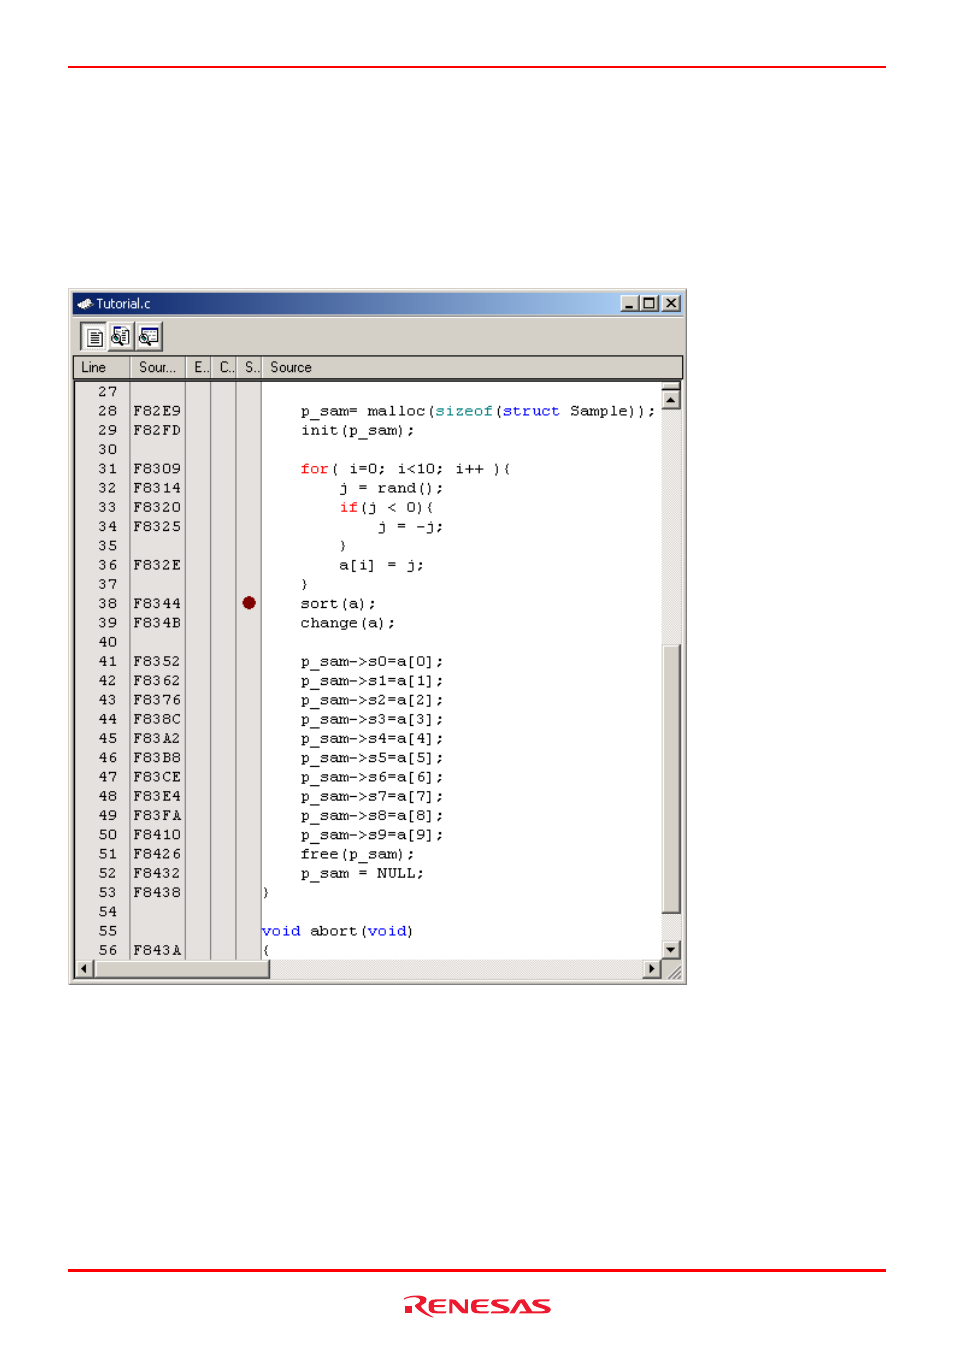Click the p_sam->s9=a[9]; line

point(371,835)
